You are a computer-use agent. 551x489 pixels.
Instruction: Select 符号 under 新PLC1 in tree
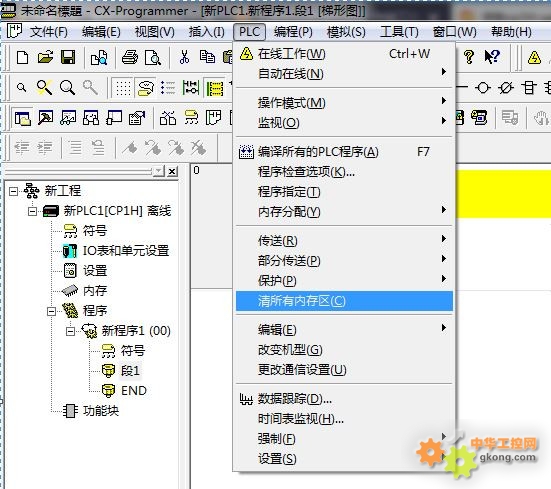[95, 231]
